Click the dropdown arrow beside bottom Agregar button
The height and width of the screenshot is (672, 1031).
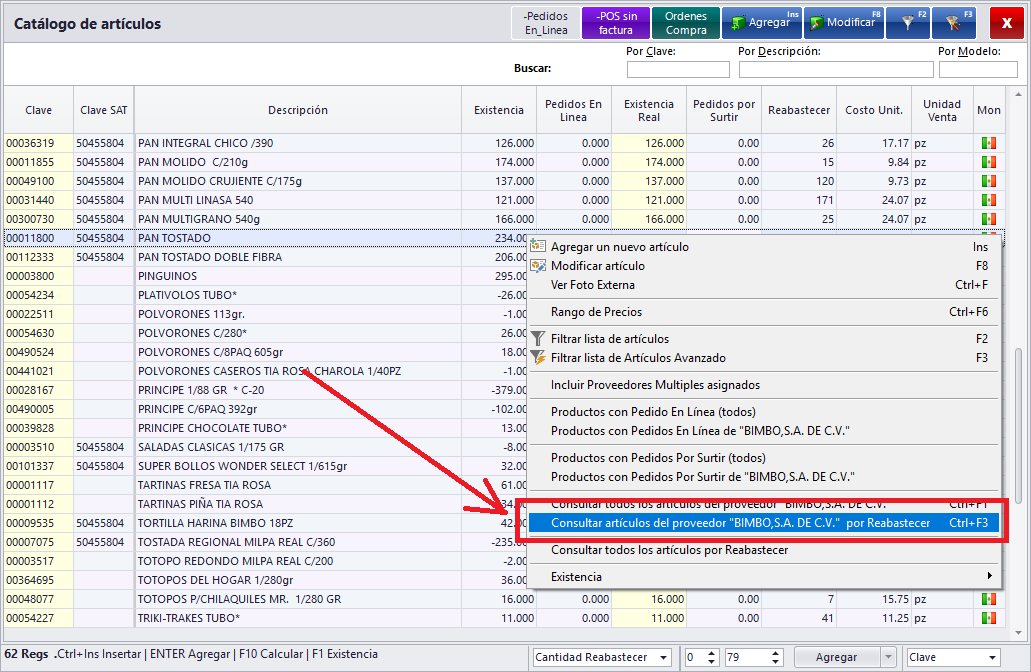tap(888, 657)
